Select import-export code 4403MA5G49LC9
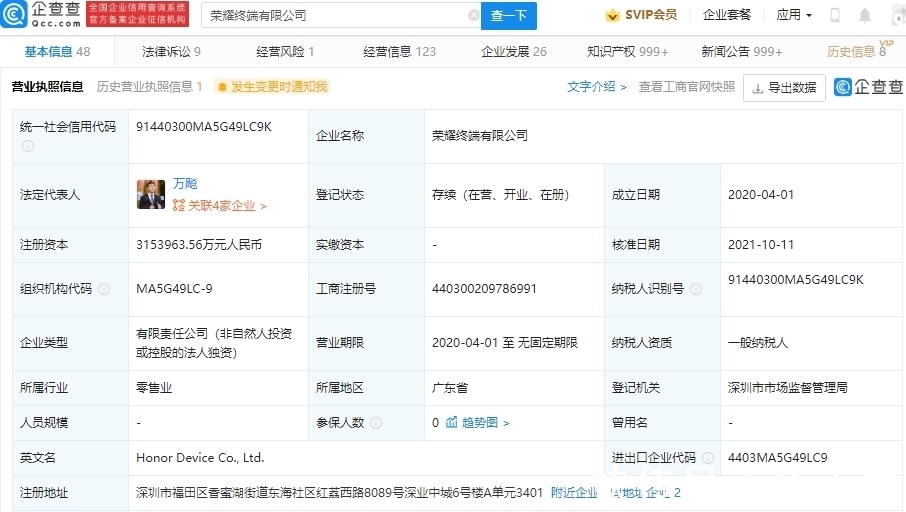 click(x=778, y=458)
